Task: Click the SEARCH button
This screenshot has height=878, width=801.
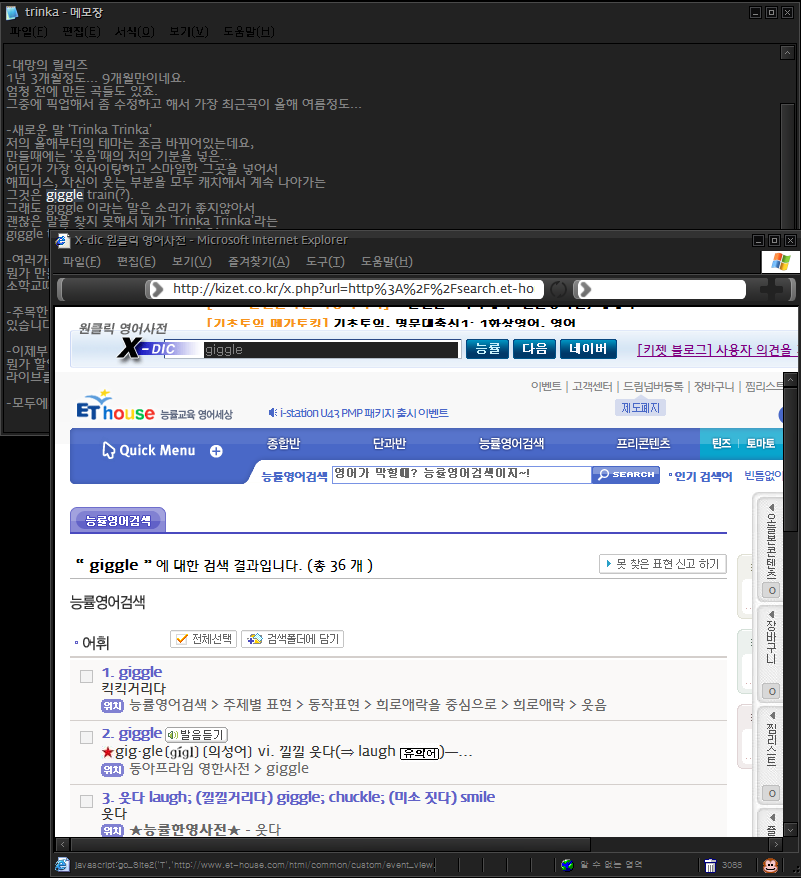Action: 626,475
